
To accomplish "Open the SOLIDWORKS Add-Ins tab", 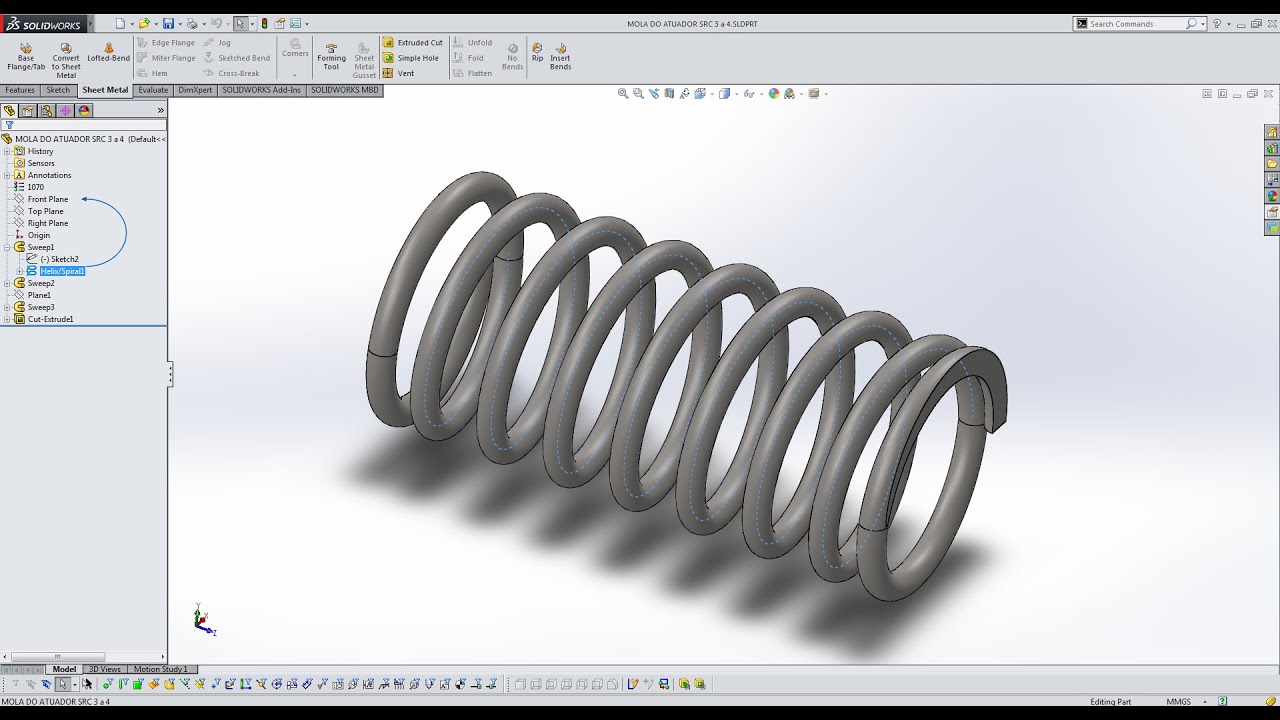I will pyautogui.click(x=261, y=90).
